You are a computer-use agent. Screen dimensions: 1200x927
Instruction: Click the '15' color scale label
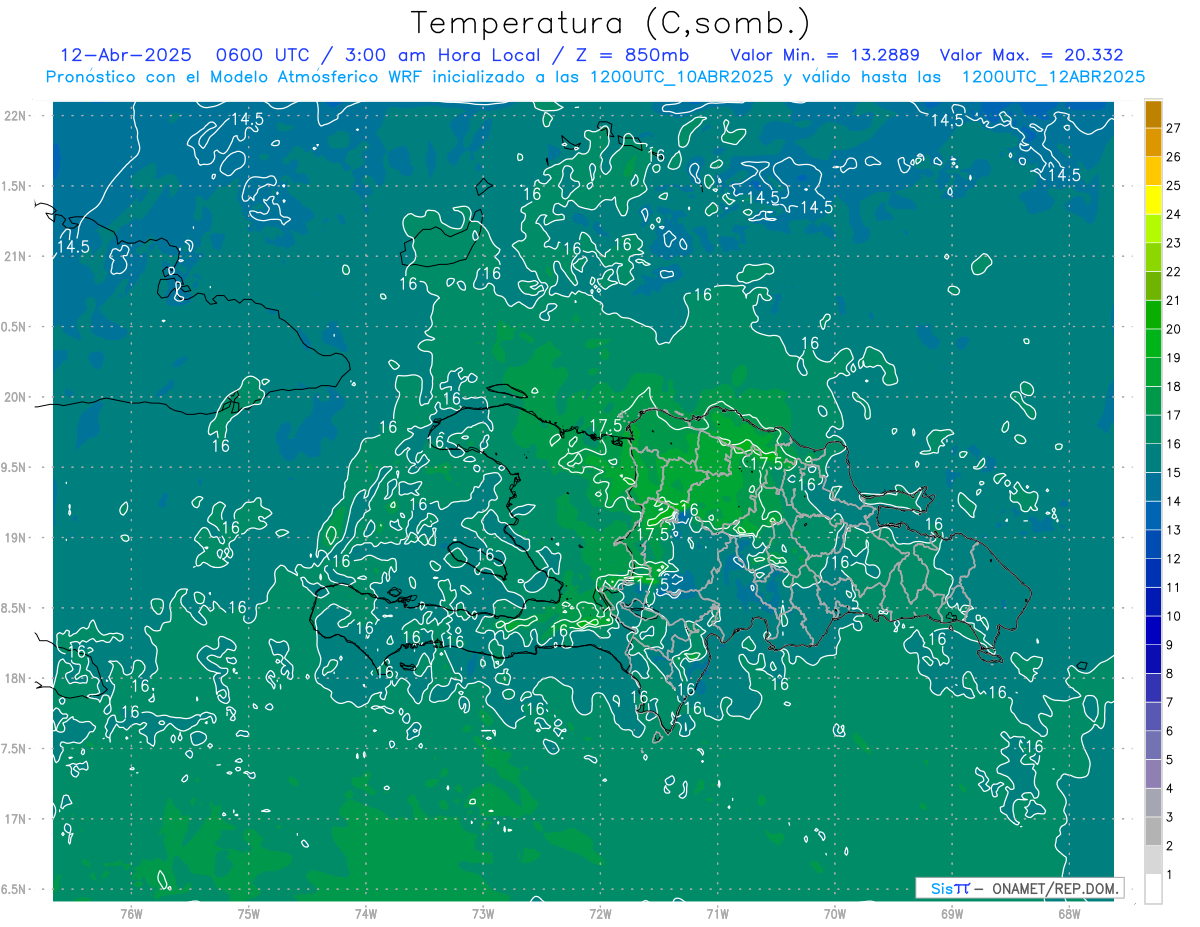pos(1174,473)
